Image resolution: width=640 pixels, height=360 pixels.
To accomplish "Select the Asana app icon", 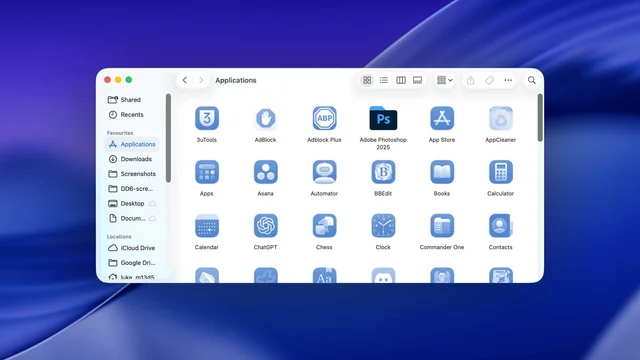I will (x=265, y=172).
